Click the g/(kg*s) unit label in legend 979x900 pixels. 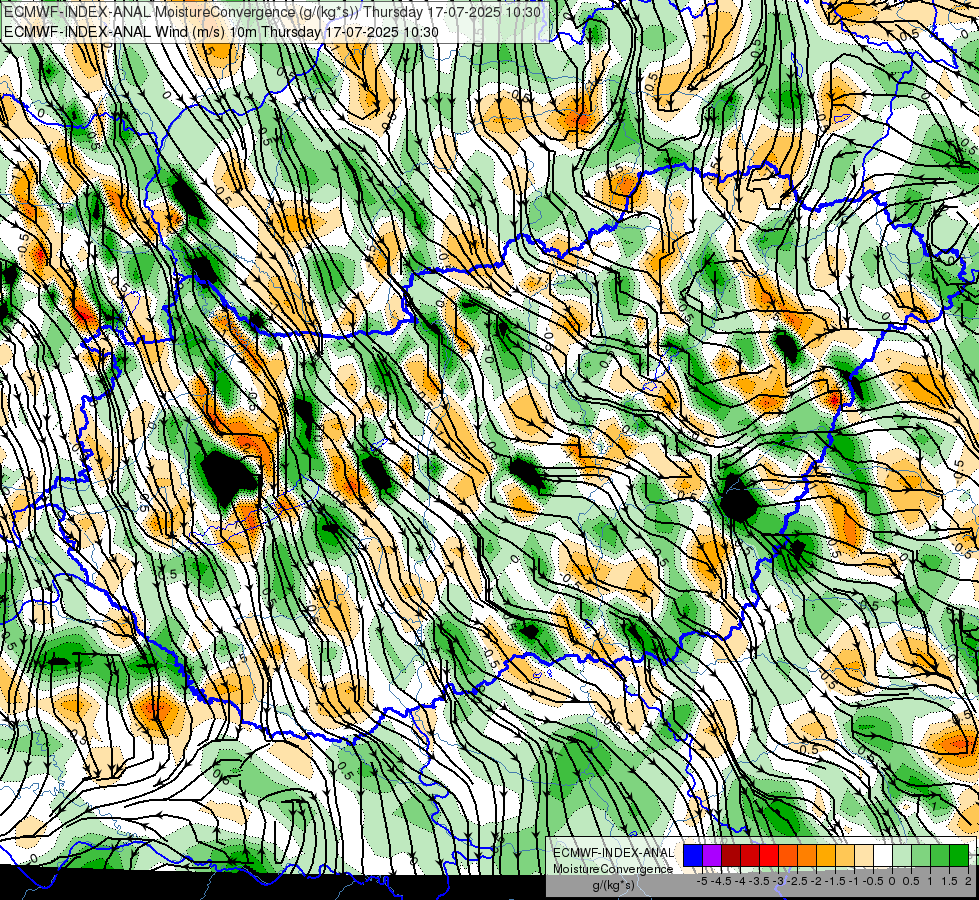point(614,885)
